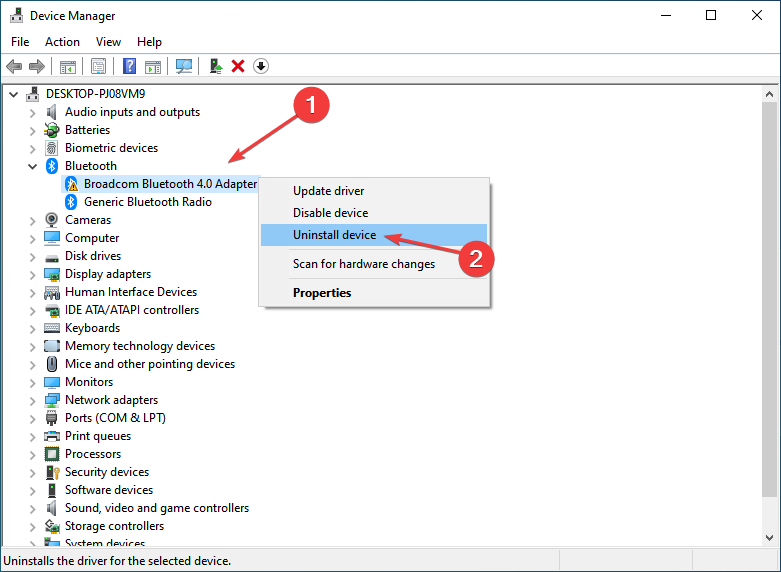
Task: Select Generic Bluetooth Radio entry
Action: [x=148, y=202]
